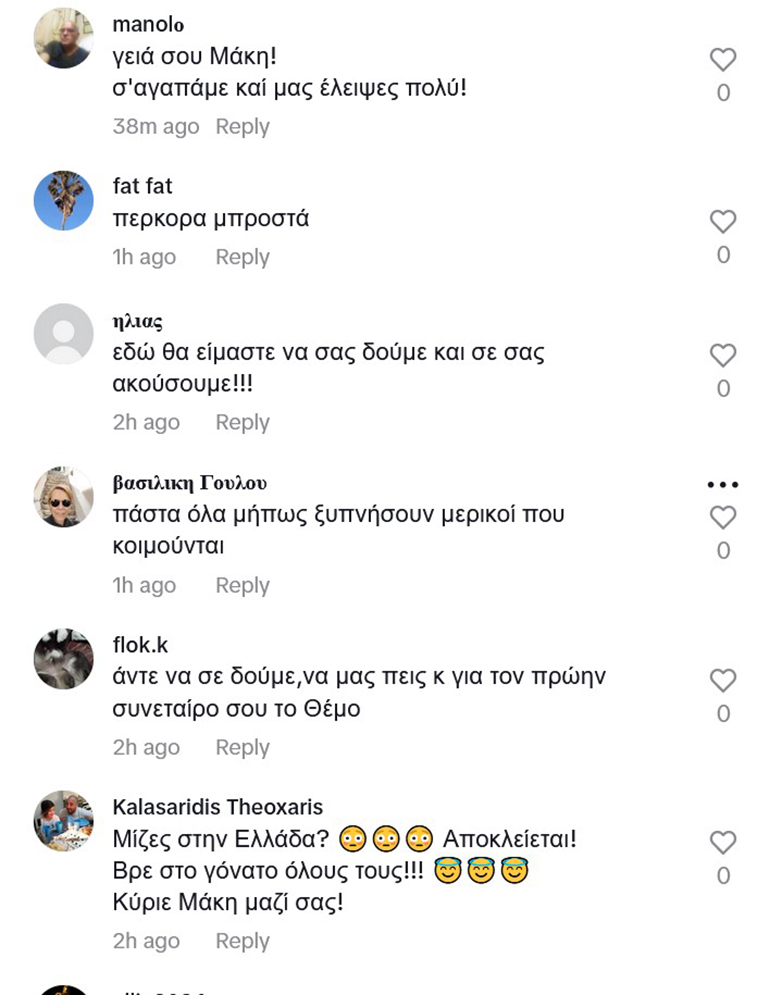Like fat fat's comment
The height and width of the screenshot is (995, 782).
[x=723, y=222]
